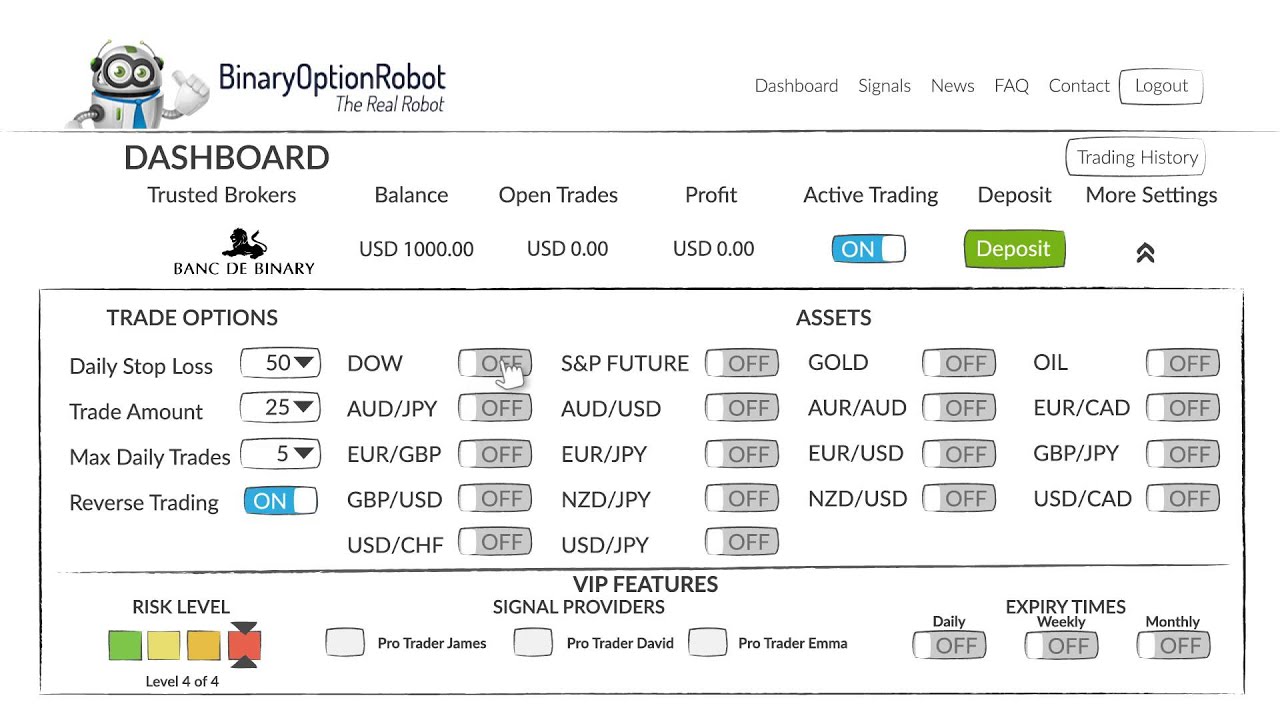Enable Monthly expiry time toggle
Image resolution: width=1280 pixels, height=720 pixels.
[1173, 645]
